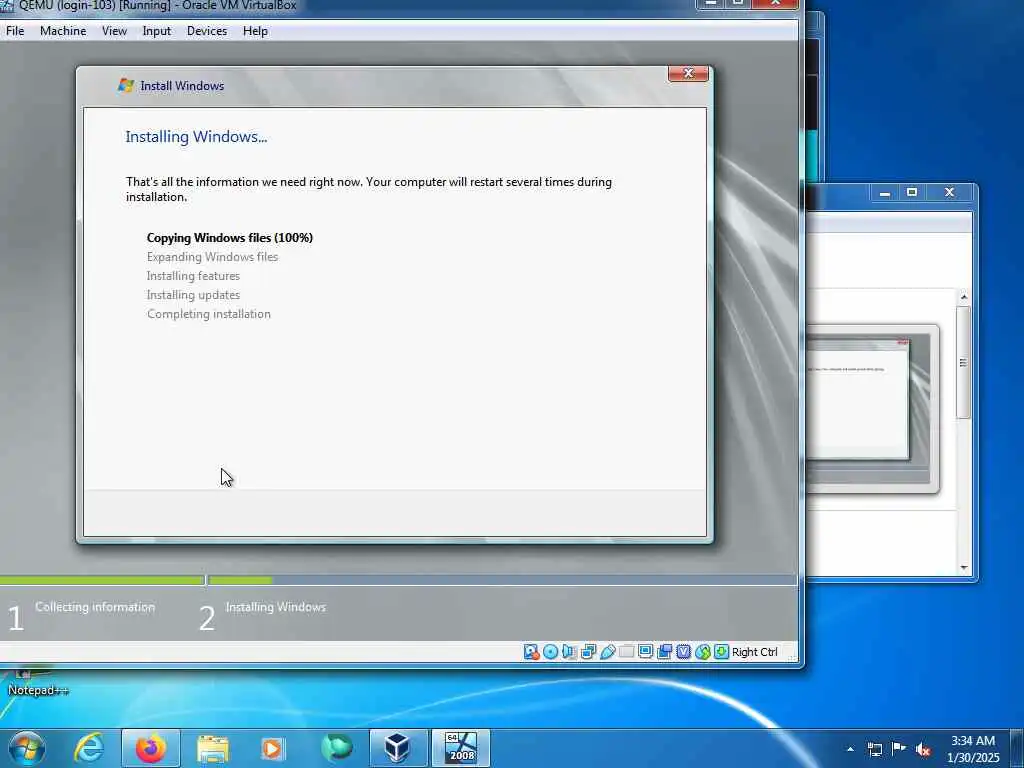Click the green globe app taskbar icon
Image resolution: width=1024 pixels, height=768 pixels.
pyautogui.click(x=336, y=748)
